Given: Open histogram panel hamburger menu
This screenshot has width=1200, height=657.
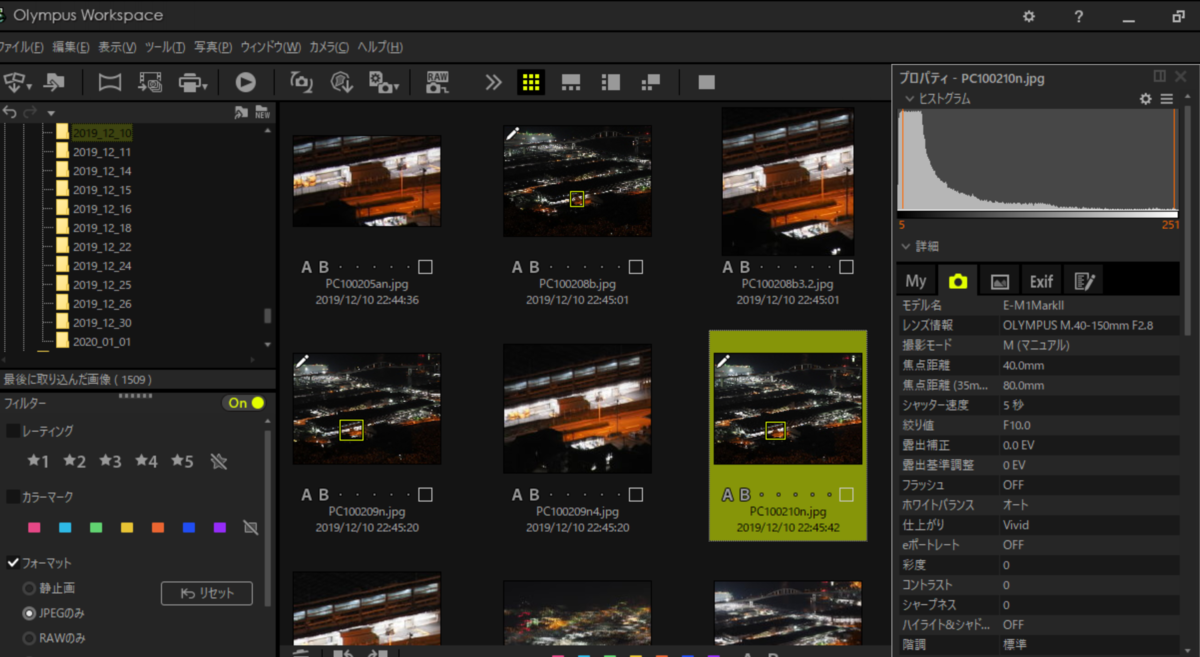Looking at the screenshot, I should click(x=1167, y=99).
